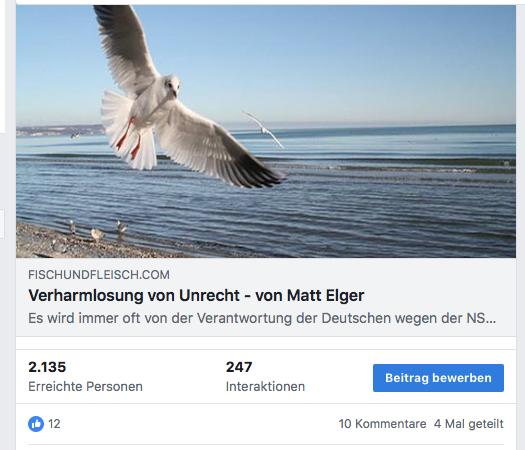The width and height of the screenshot is (525, 450).
Task: Click the name Matt Elger in the headline
Action: (x=325, y=295)
